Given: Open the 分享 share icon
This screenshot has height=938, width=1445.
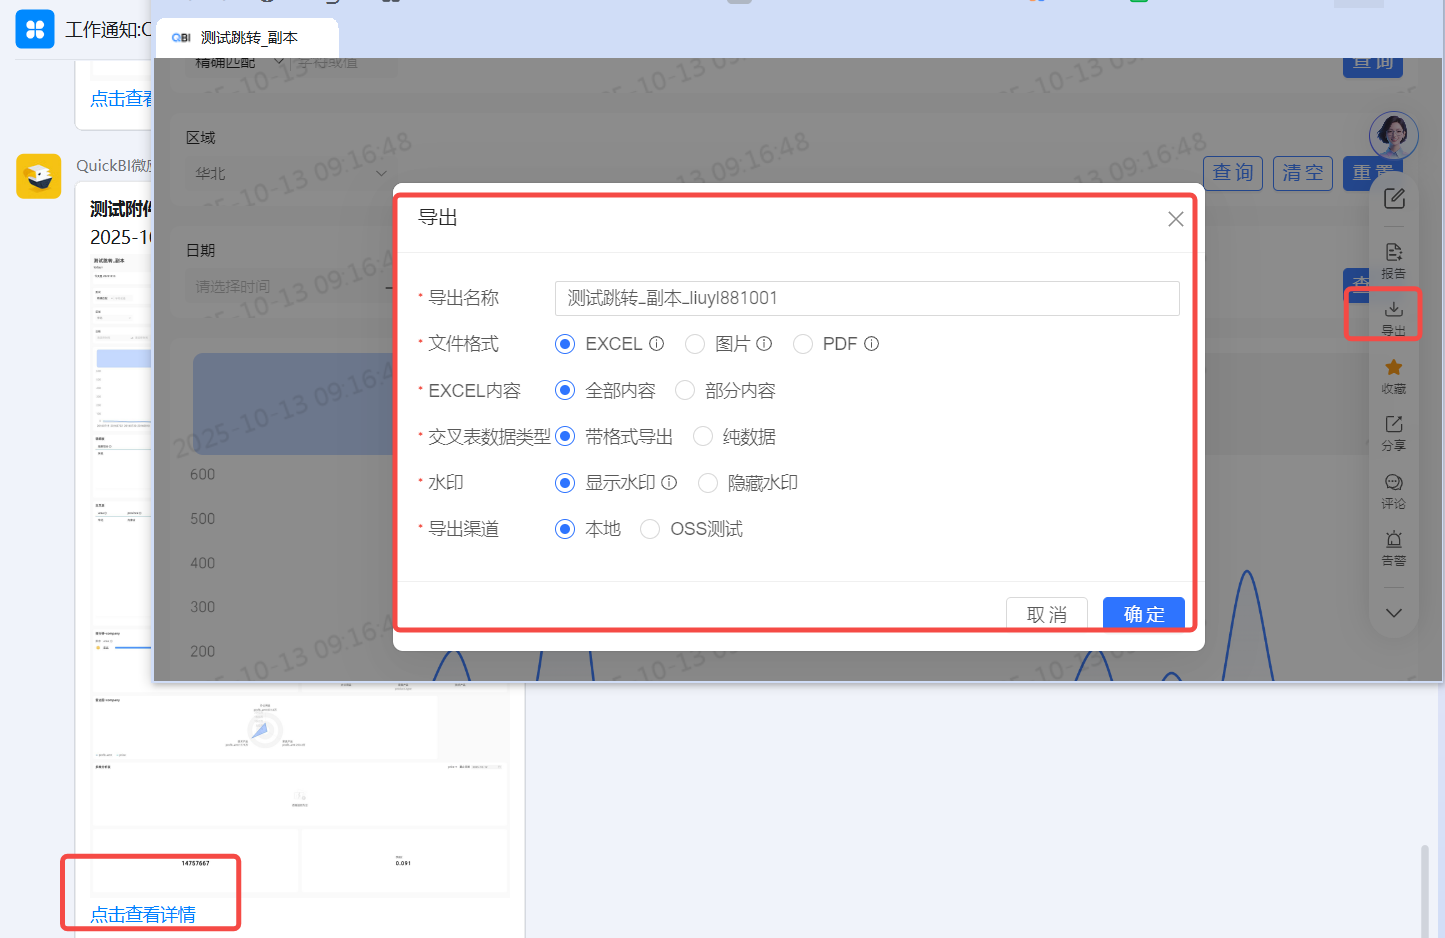Looking at the screenshot, I should (1394, 431).
